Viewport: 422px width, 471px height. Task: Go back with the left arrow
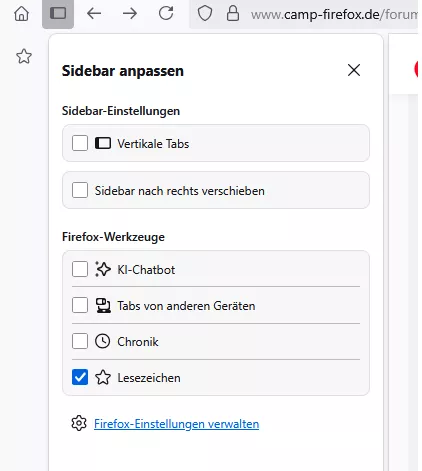pos(94,14)
